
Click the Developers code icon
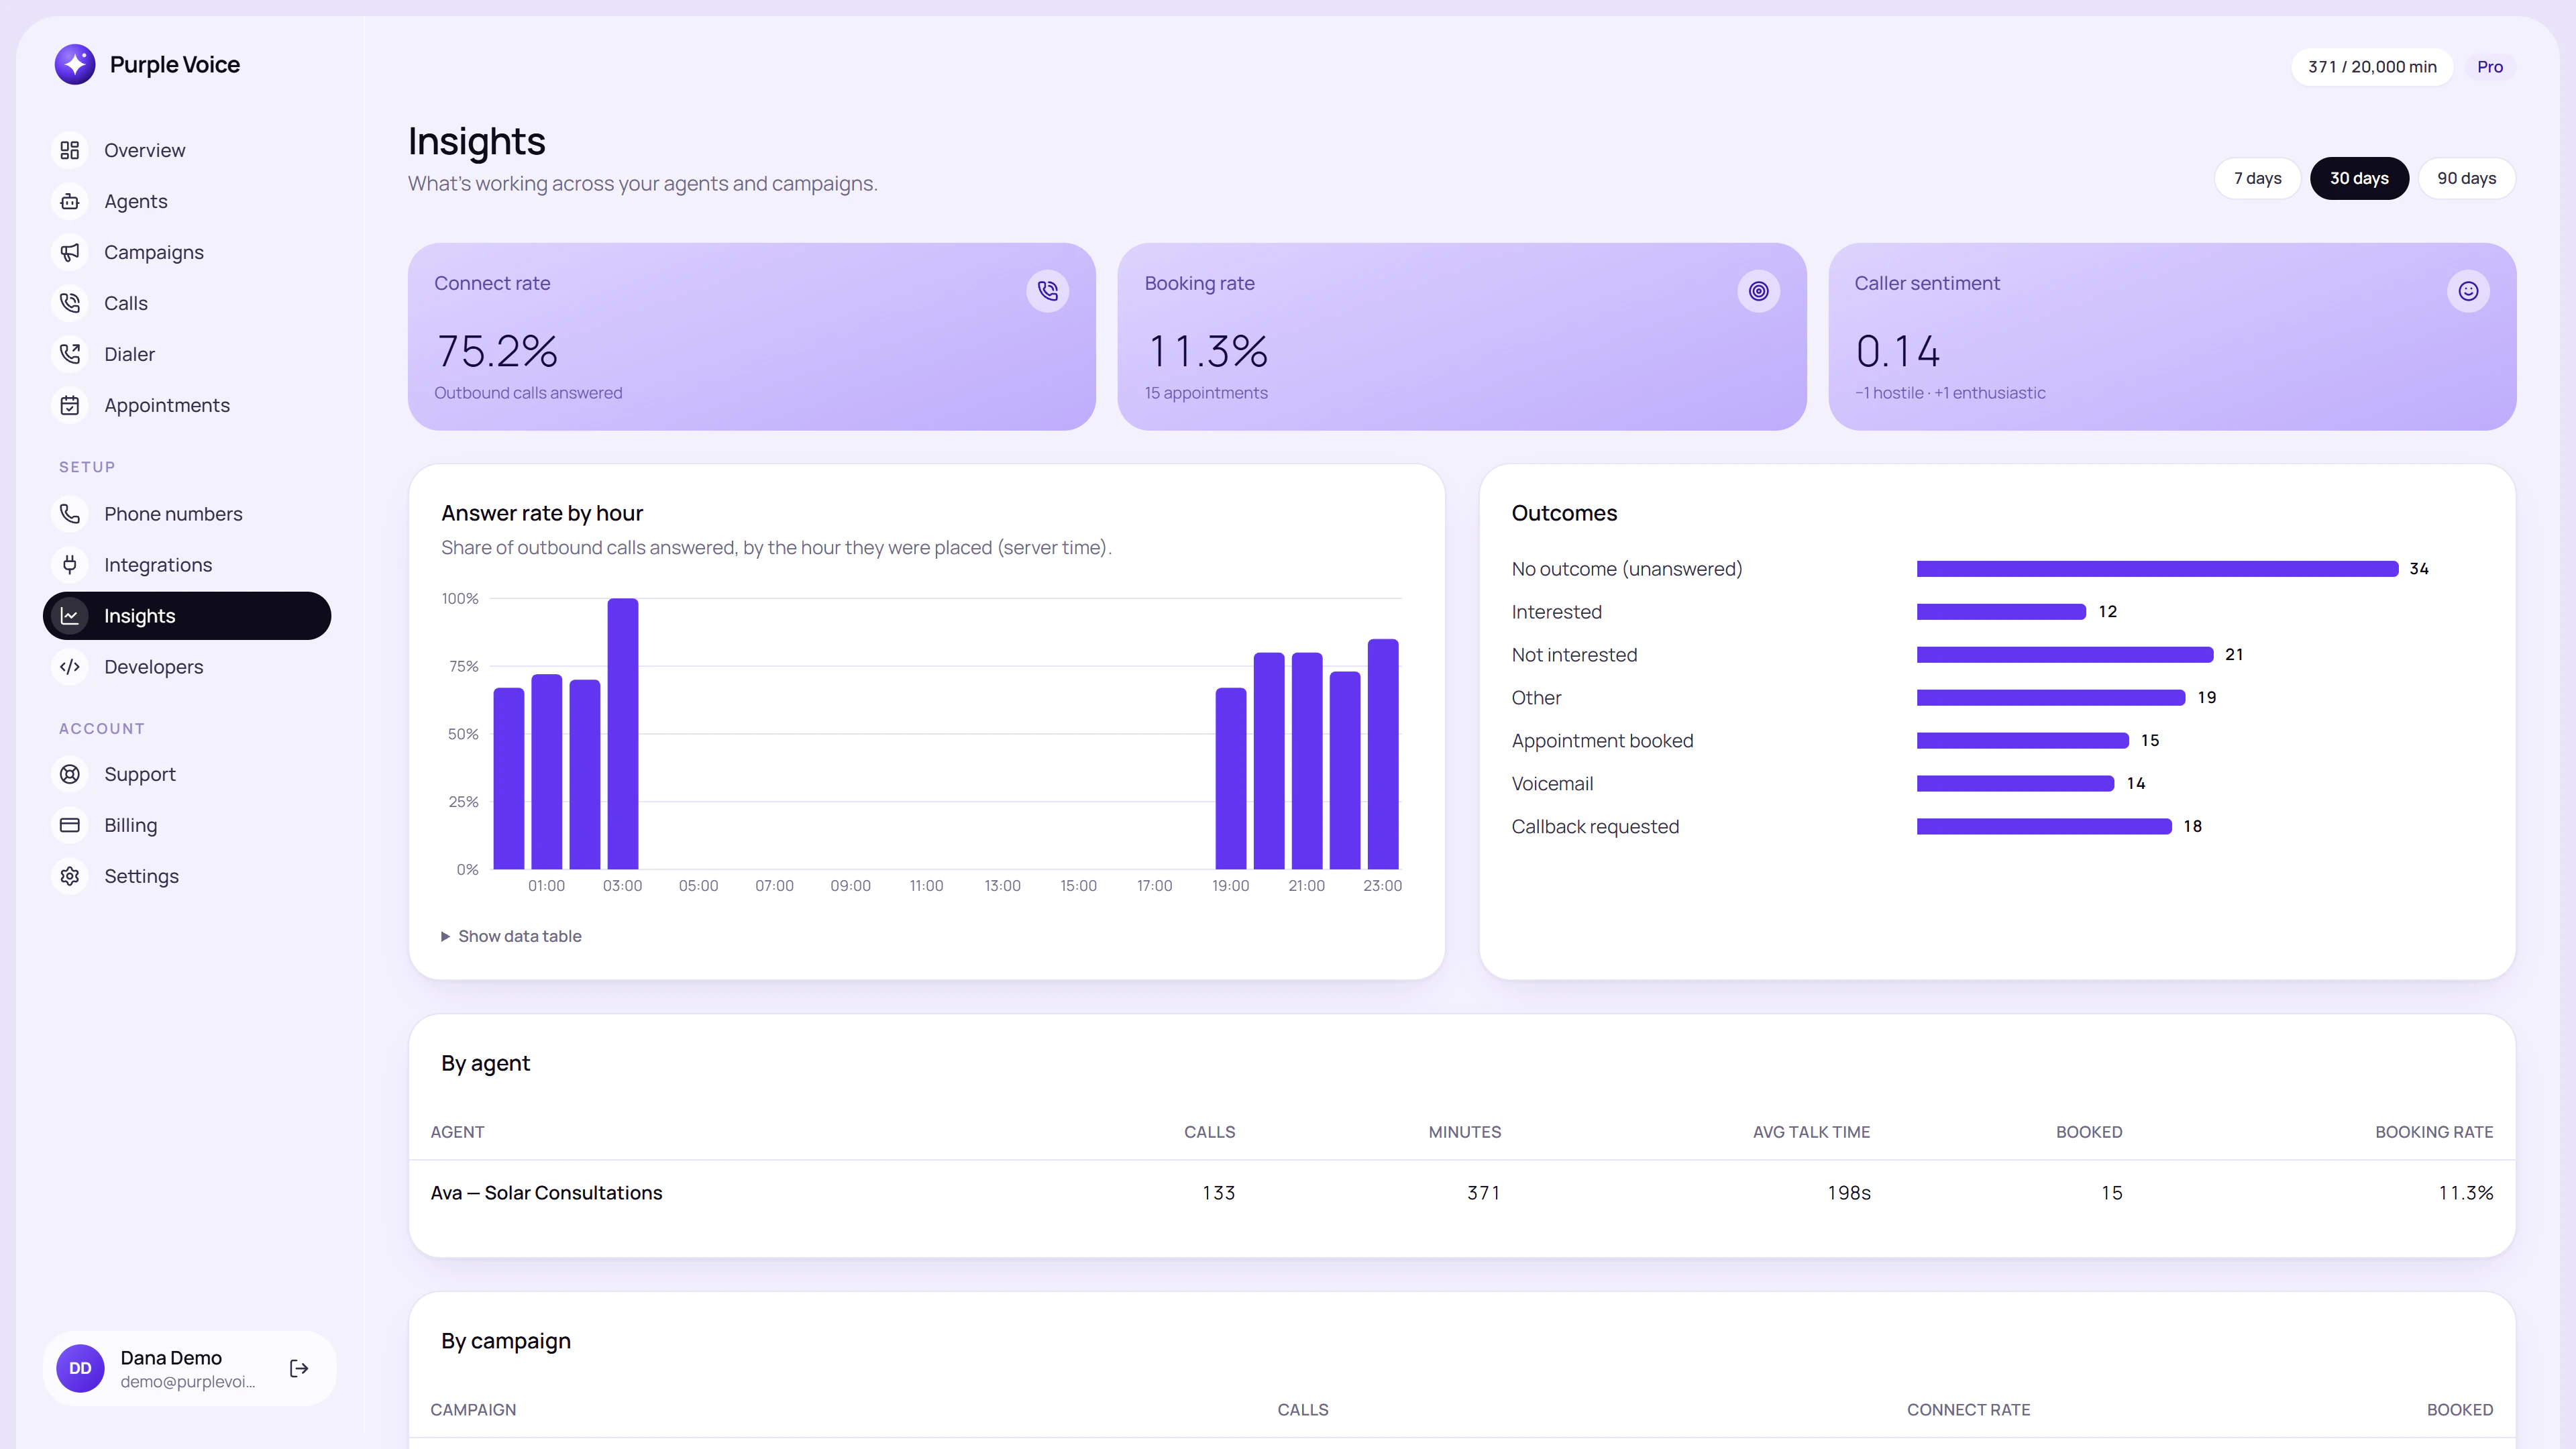pos(70,667)
